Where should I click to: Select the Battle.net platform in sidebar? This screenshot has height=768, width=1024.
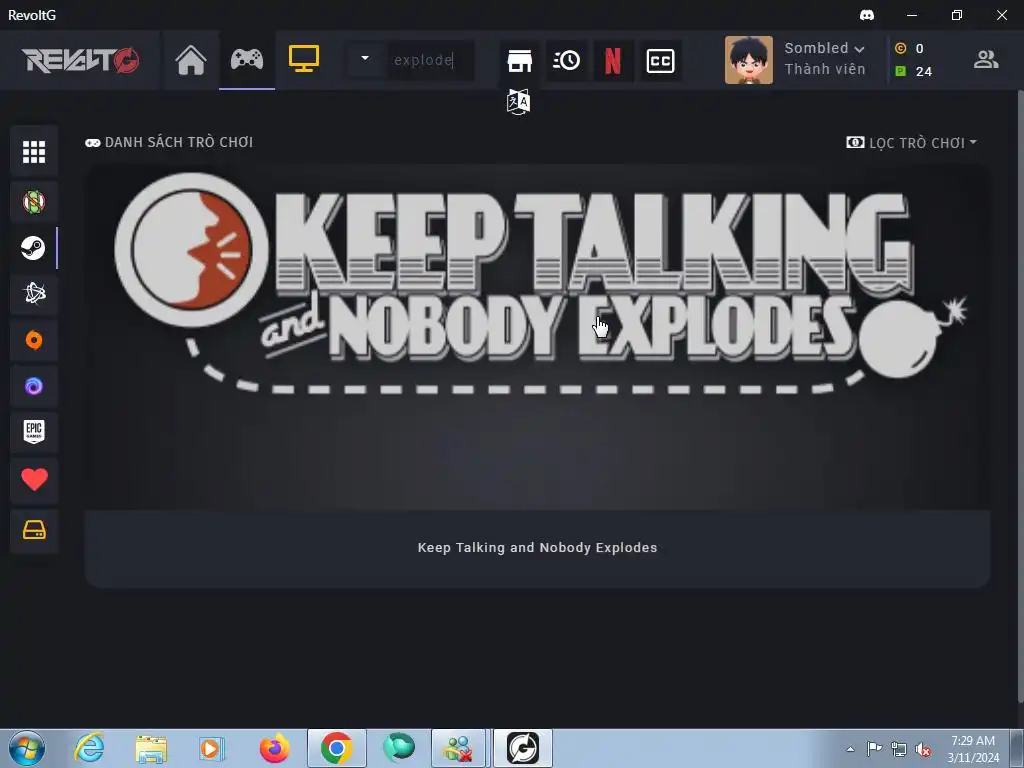click(34, 294)
